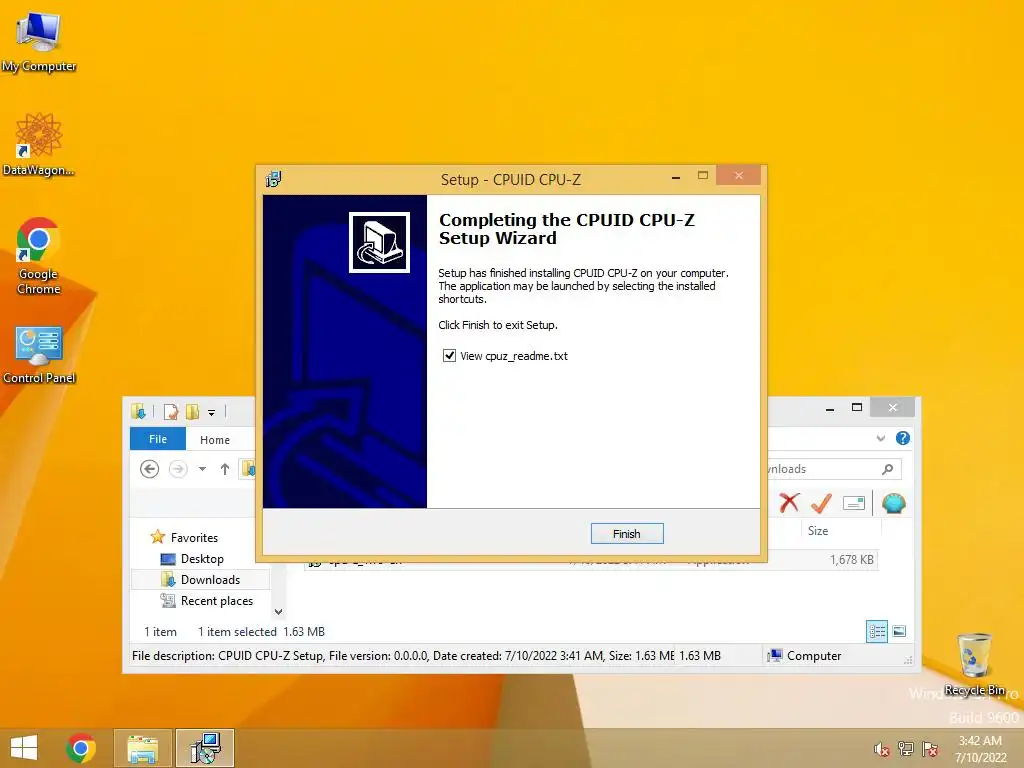Screen dimensions: 1024x768
Task: Click the Finish button in Setup wizard
Action: click(x=627, y=534)
